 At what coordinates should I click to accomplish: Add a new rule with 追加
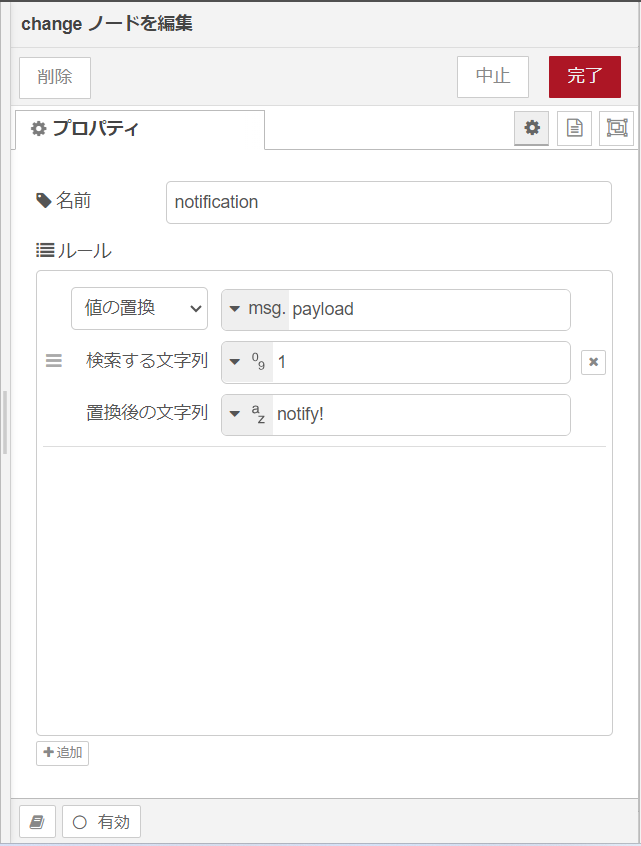(63, 753)
